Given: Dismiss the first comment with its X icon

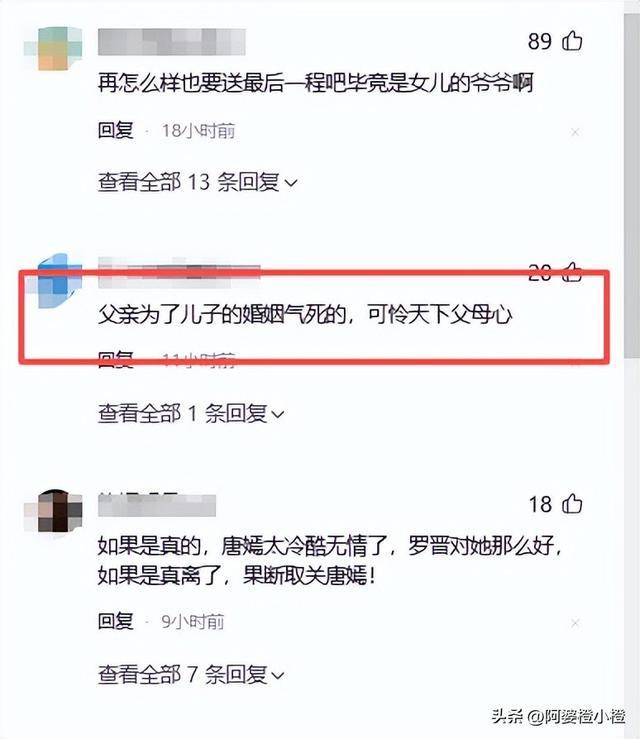Looking at the screenshot, I should [x=575, y=132].
